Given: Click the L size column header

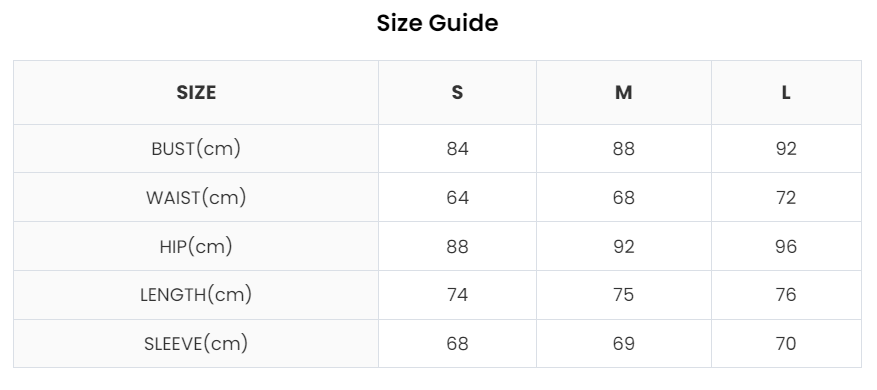Looking at the screenshot, I should (x=786, y=92).
